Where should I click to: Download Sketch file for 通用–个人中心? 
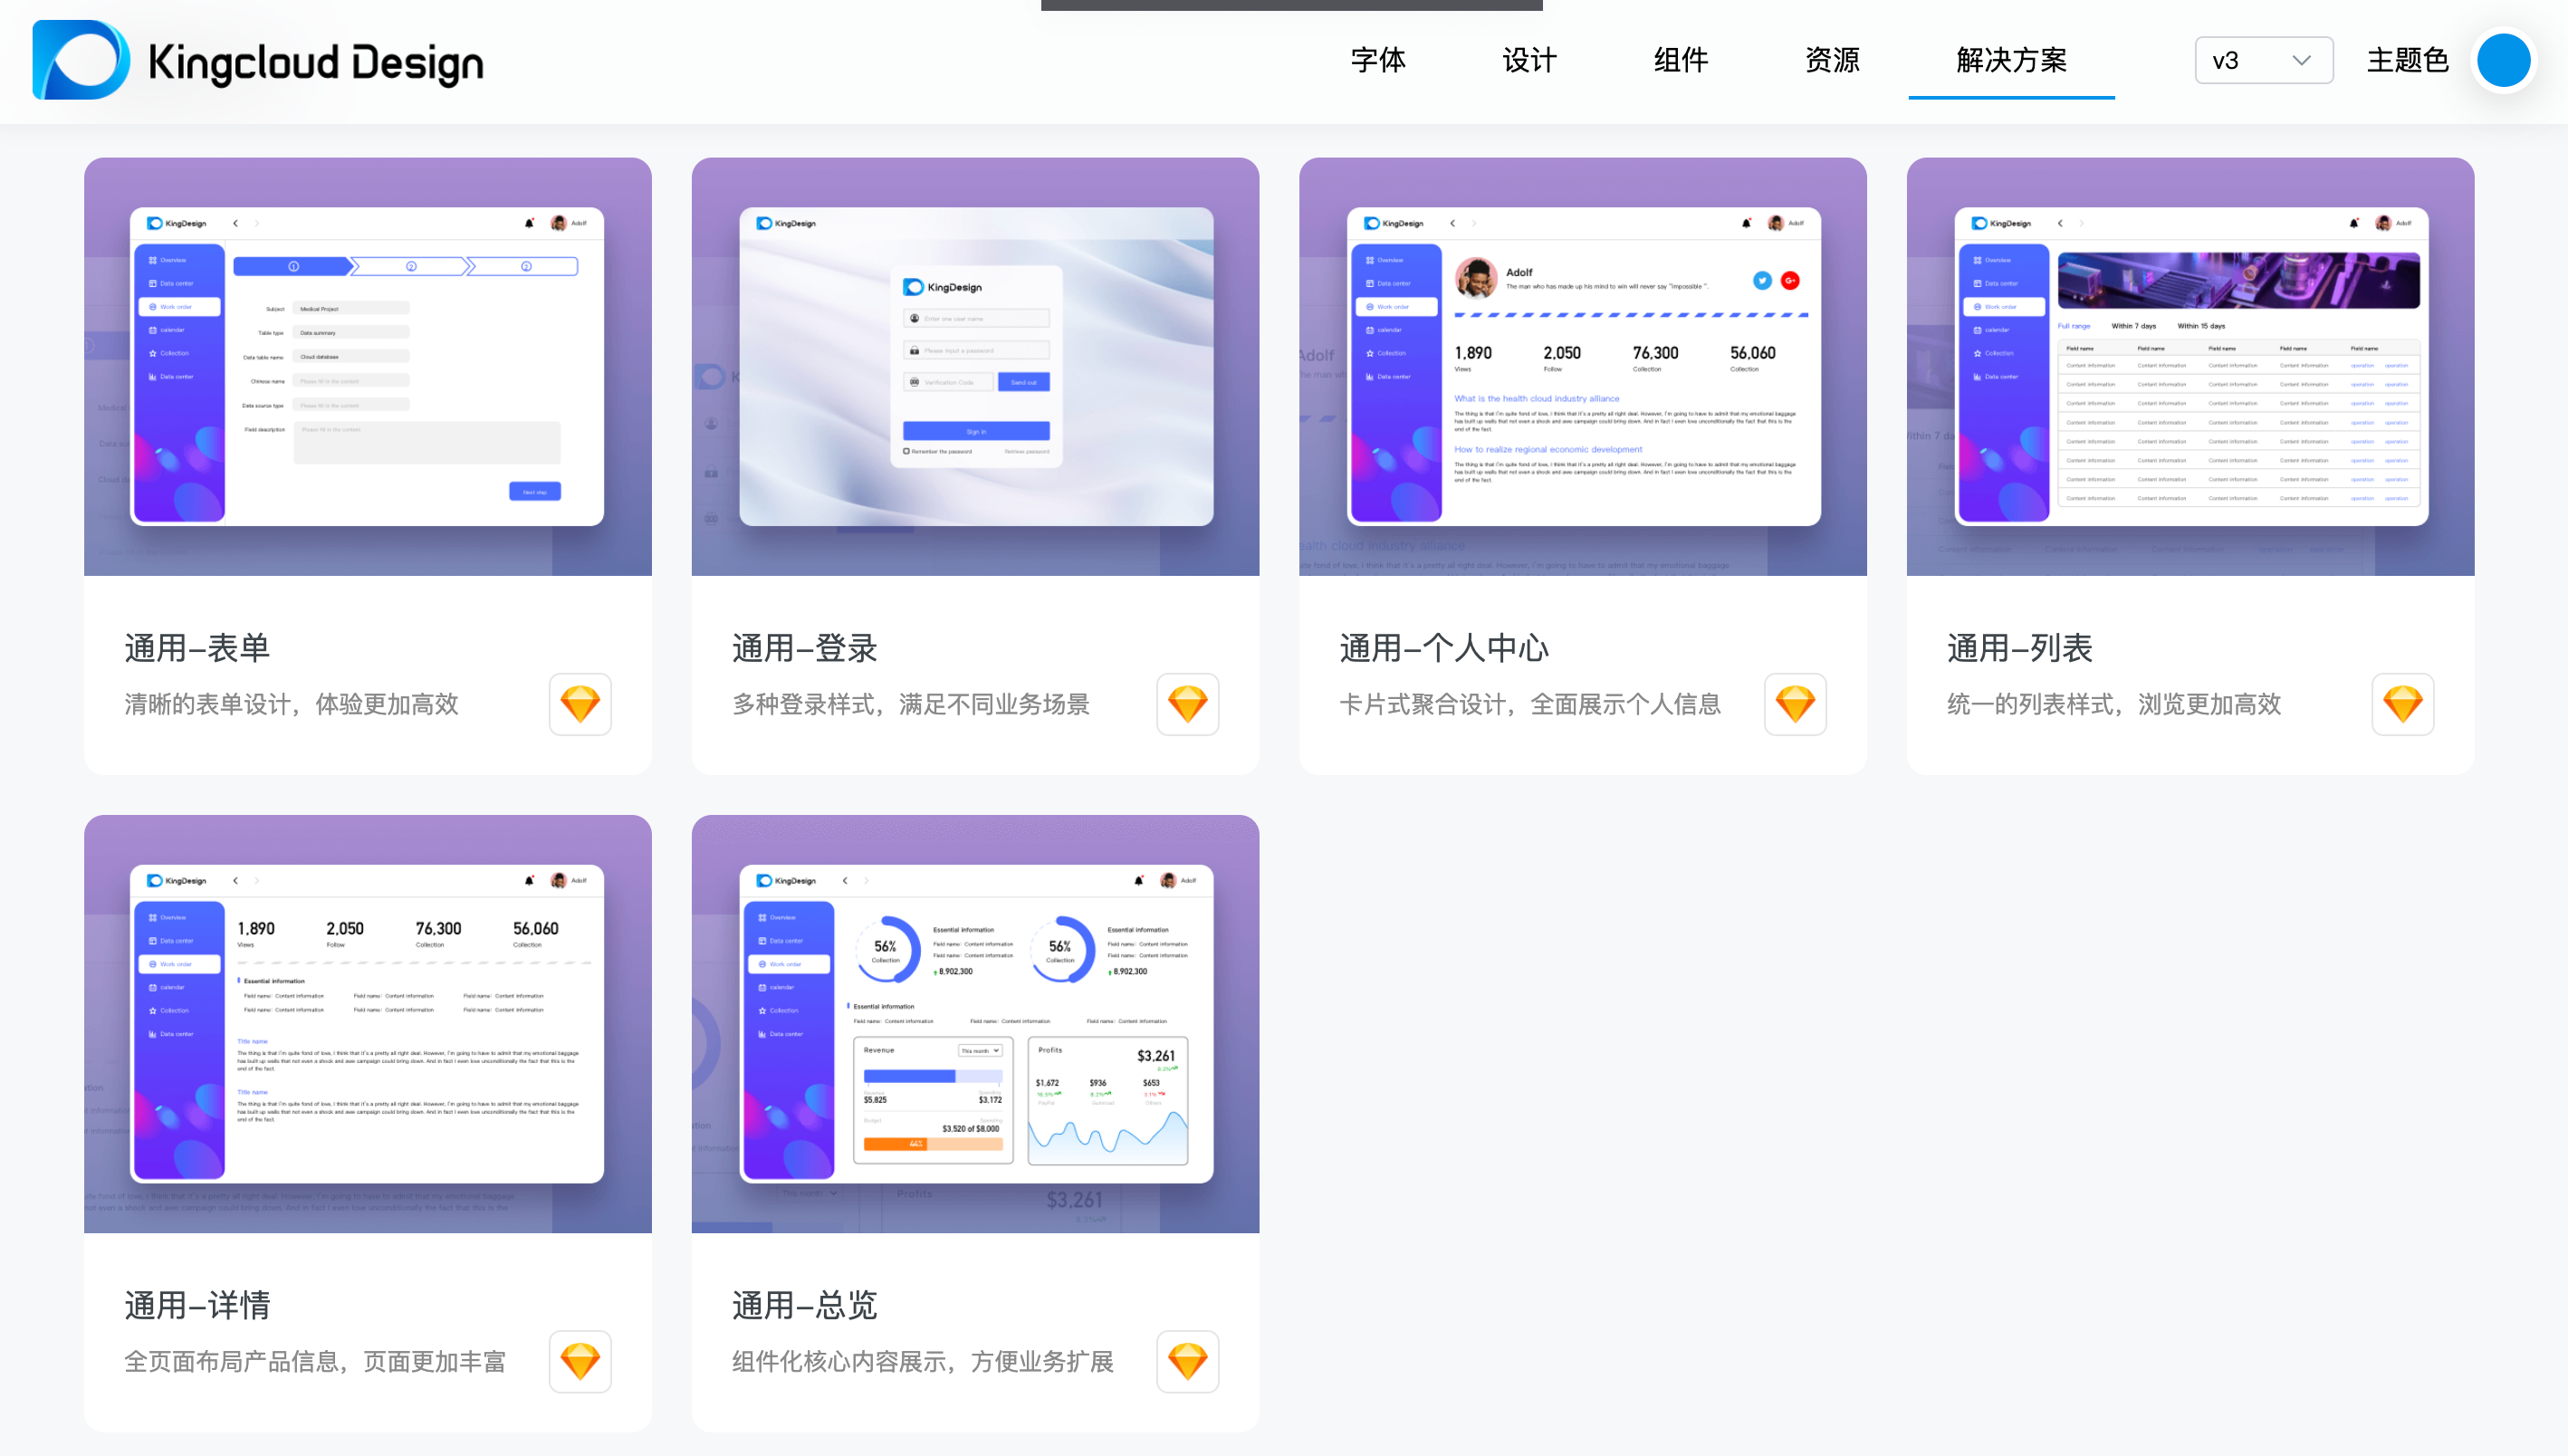(x=1795, y=704)
